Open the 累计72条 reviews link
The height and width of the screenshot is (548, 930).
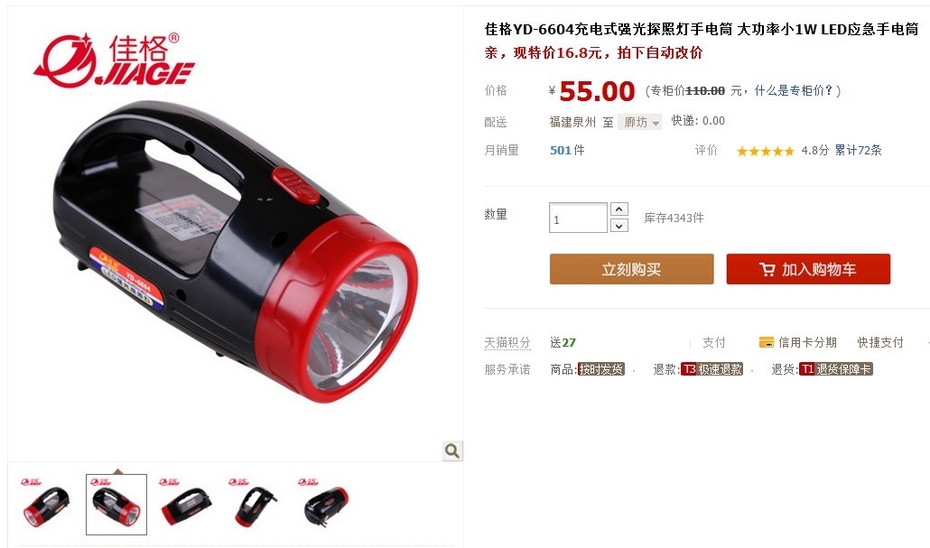click(x=858, y=150)
